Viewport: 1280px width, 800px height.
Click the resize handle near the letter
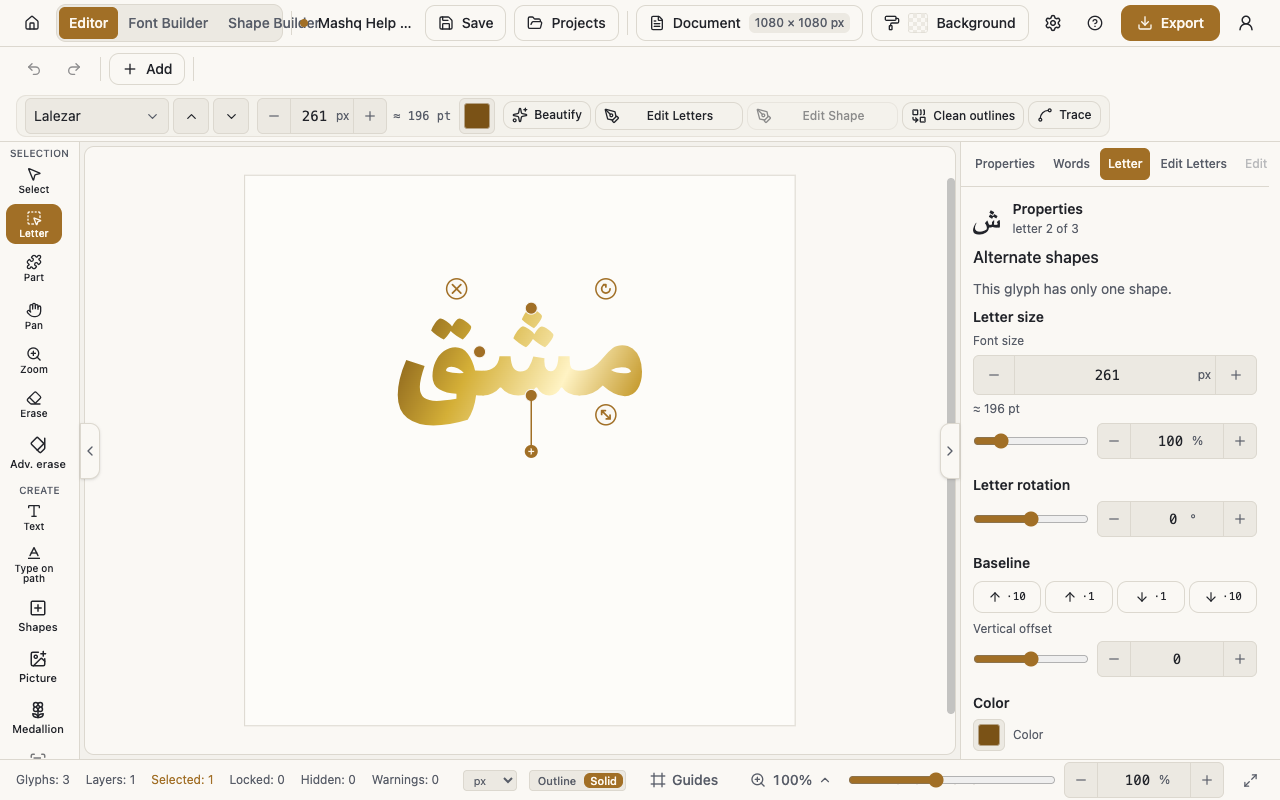[x=605, y=414]
